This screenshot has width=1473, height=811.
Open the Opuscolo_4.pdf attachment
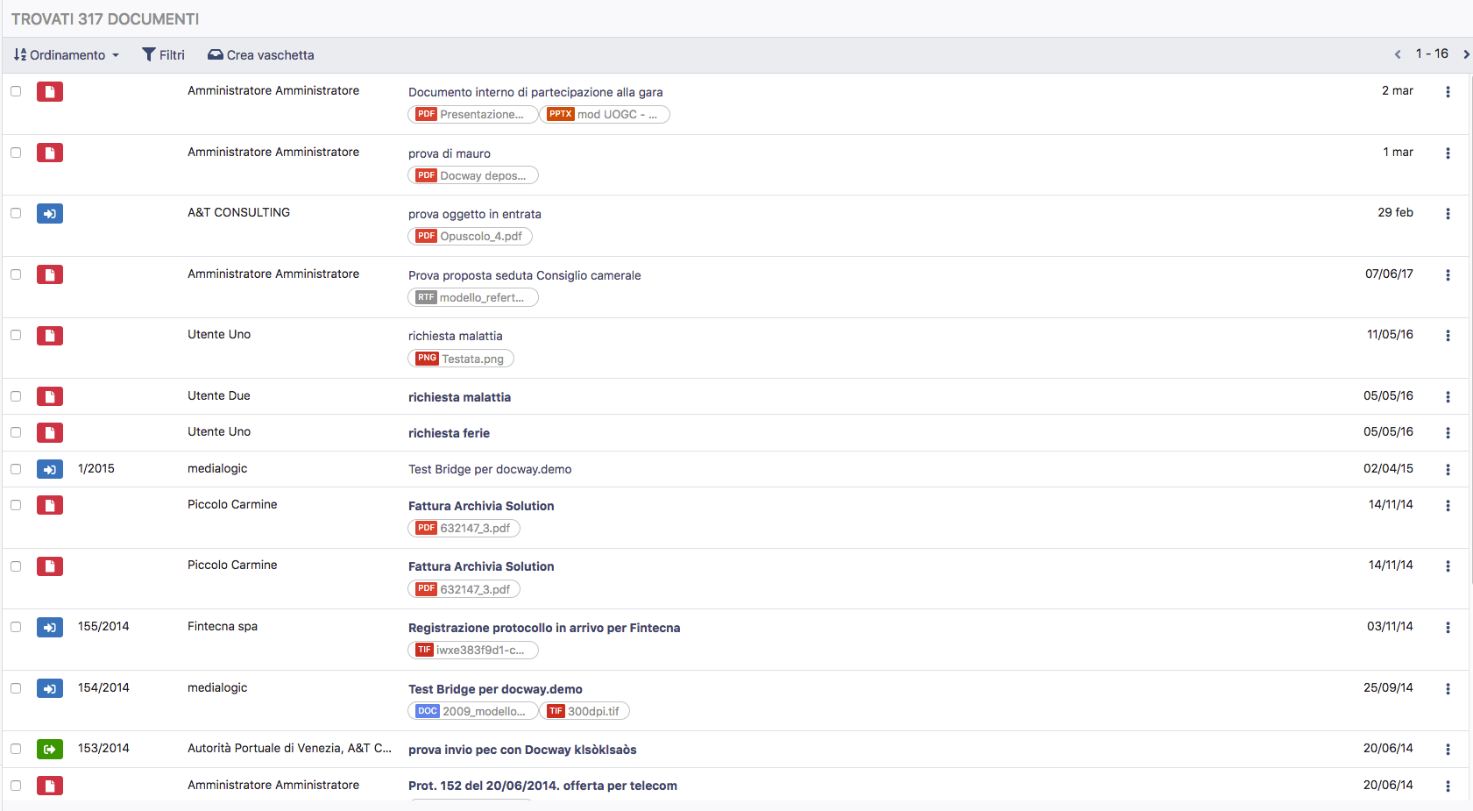pos(471,236)
